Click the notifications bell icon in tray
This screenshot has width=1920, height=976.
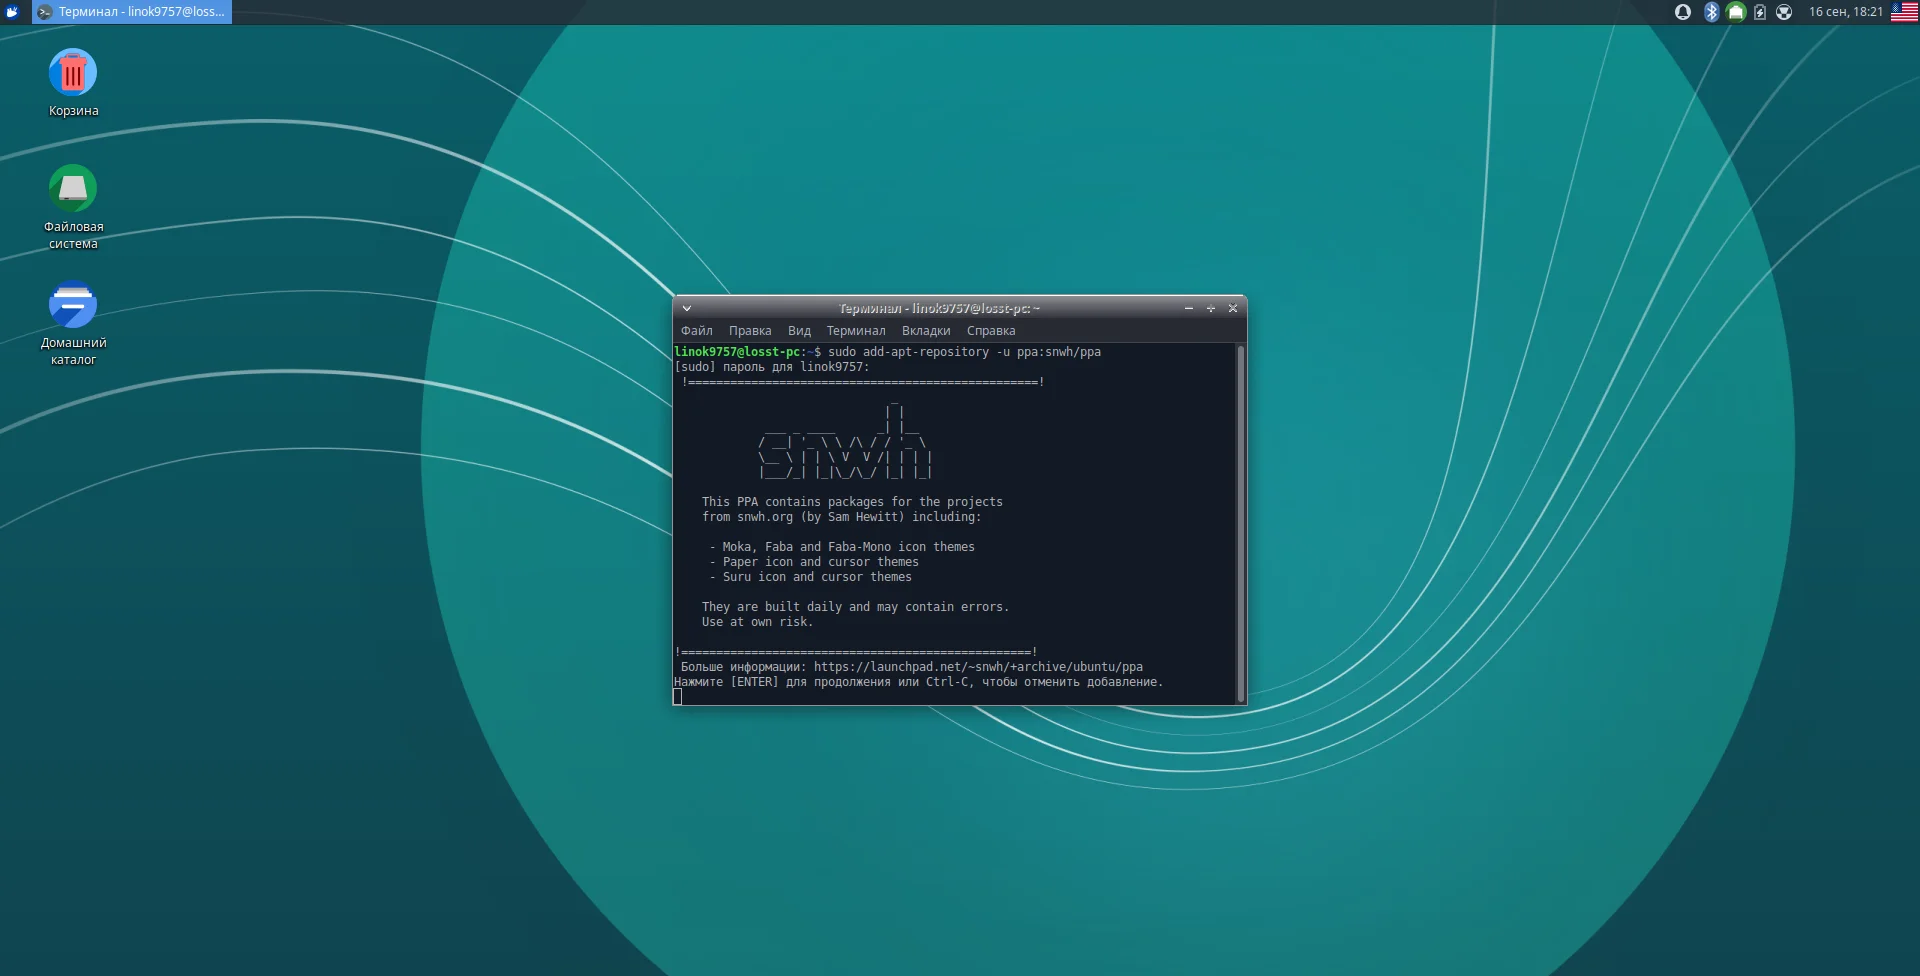pyautogui.click(x=1683, y=12)
